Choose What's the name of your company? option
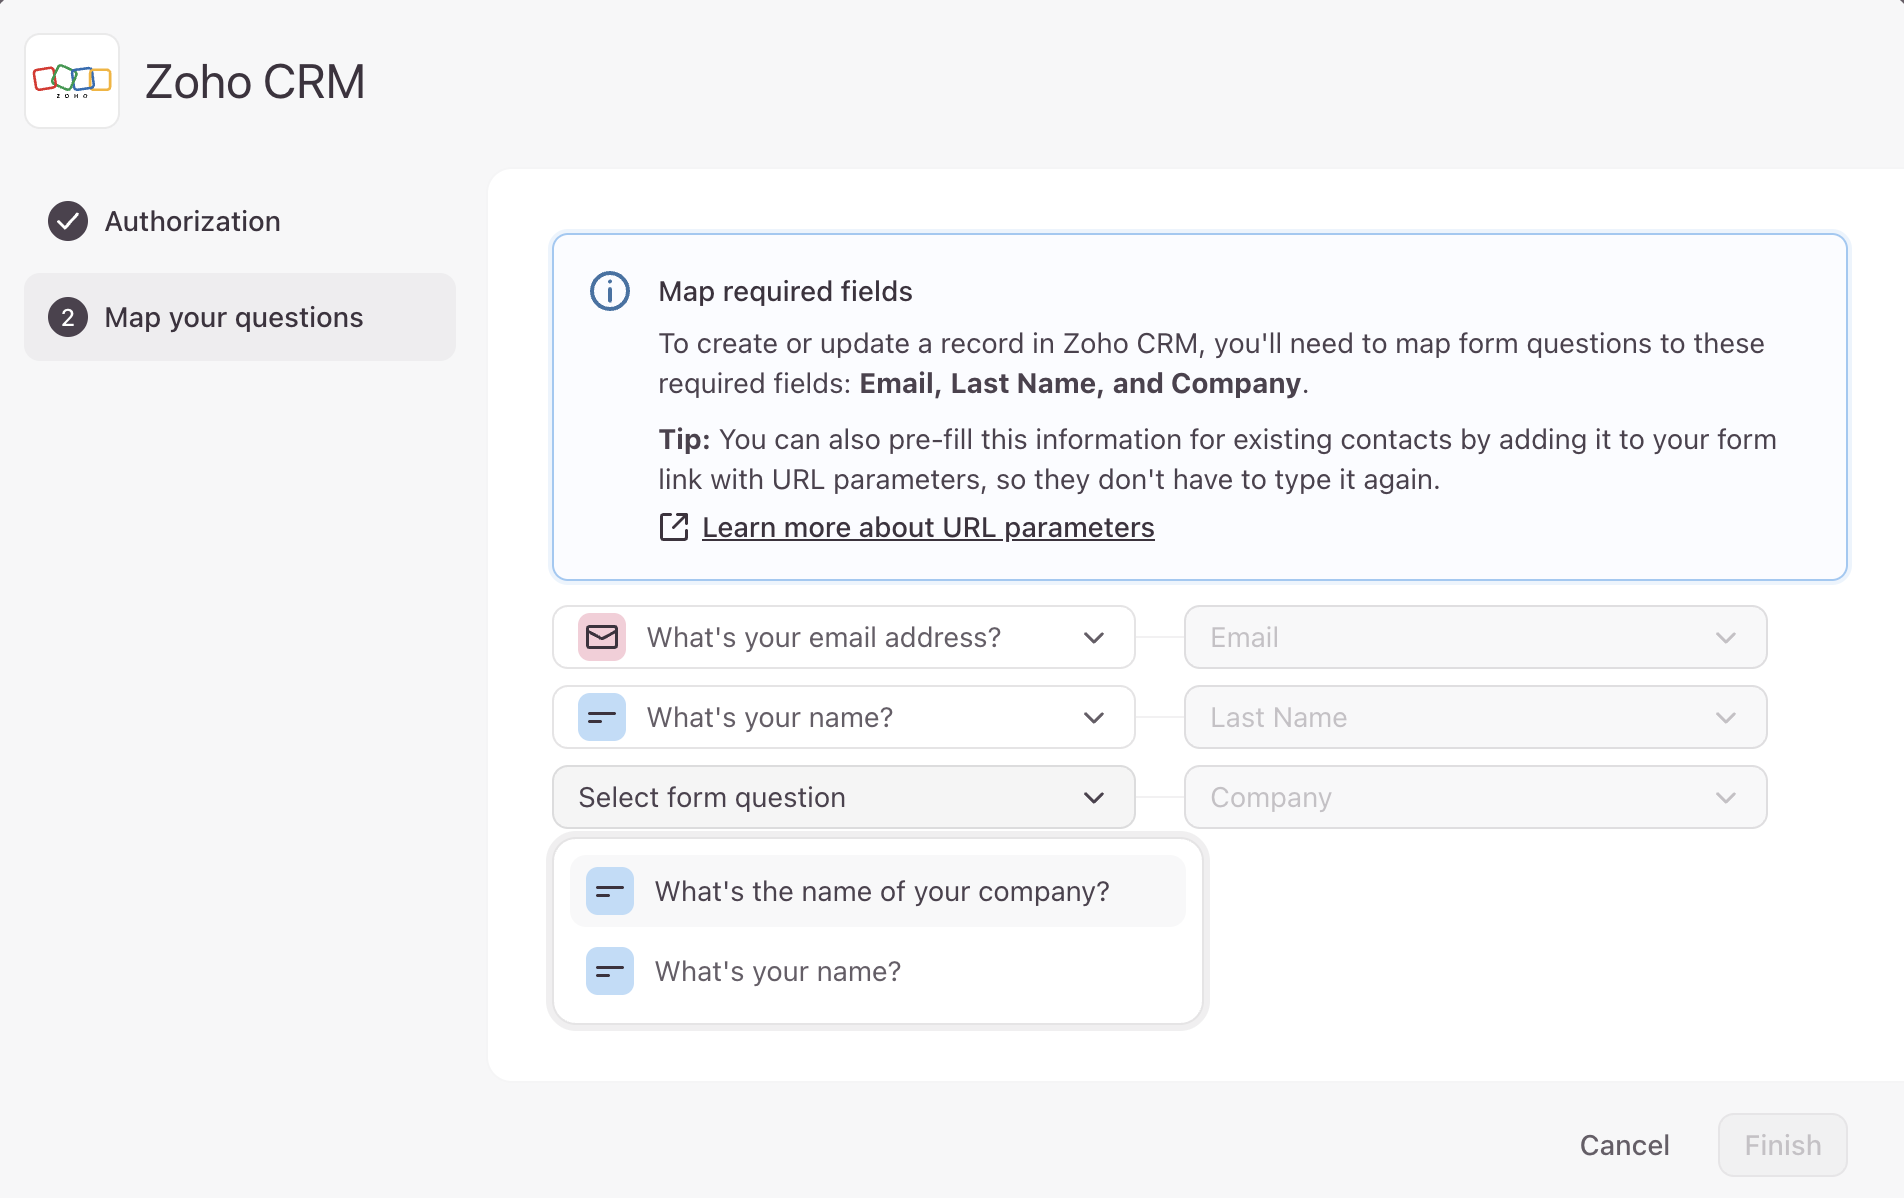Viewport: 1904px width, 1198px height. (878, 891)
